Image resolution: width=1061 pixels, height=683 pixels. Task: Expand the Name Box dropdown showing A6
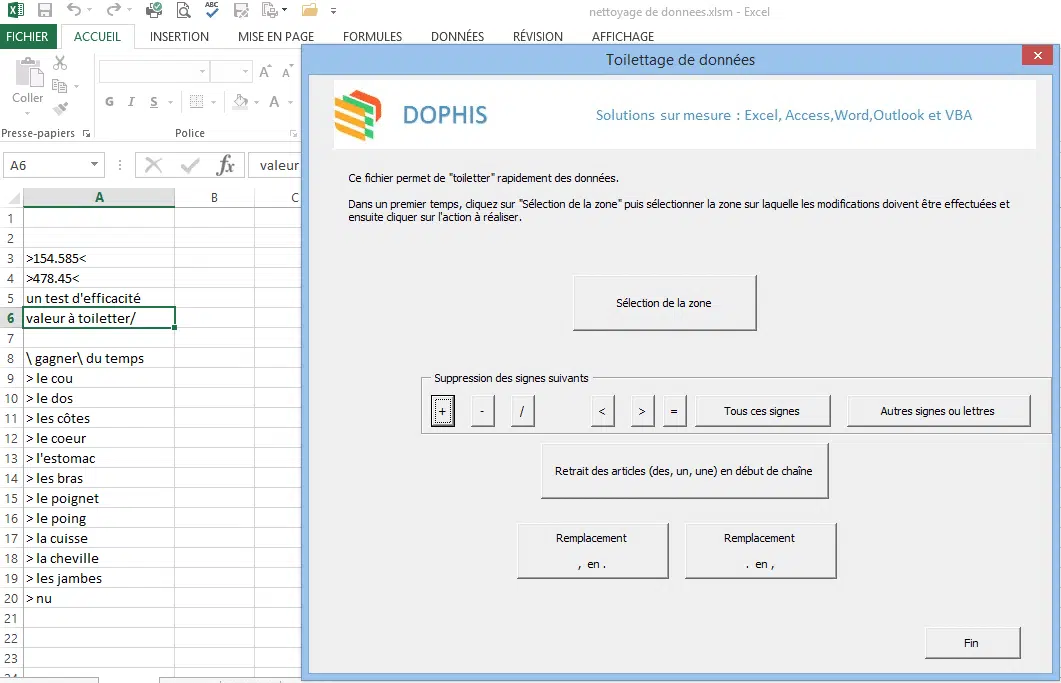(95, 166)
